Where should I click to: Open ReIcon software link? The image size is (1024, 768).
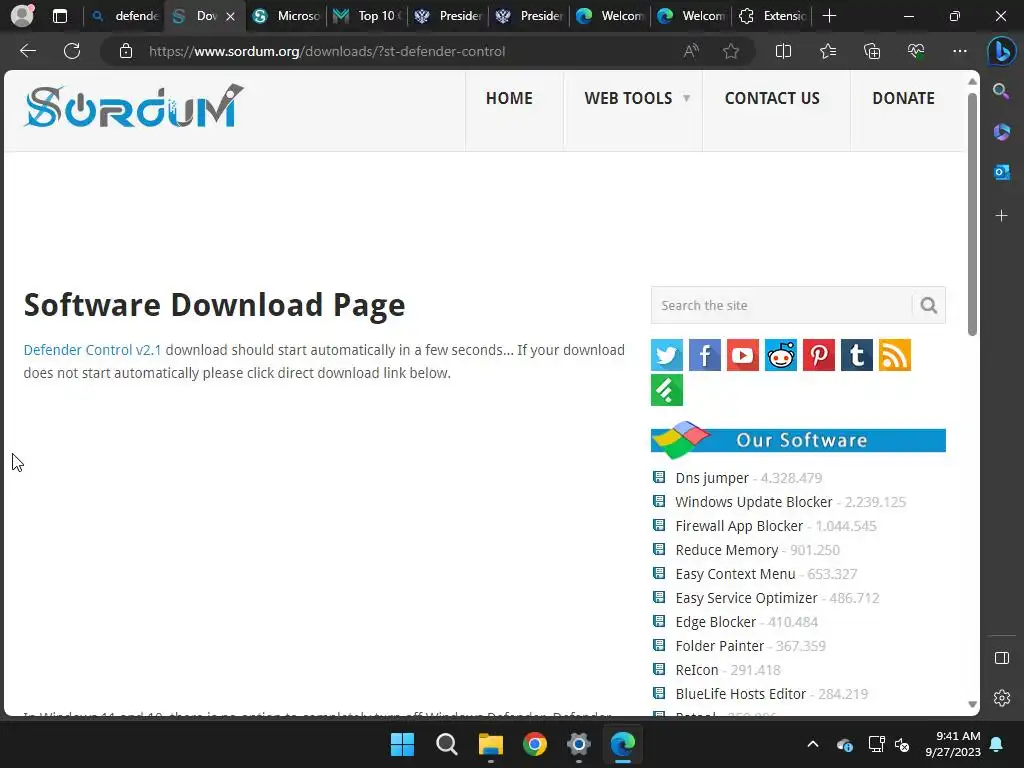coord(697,670)
